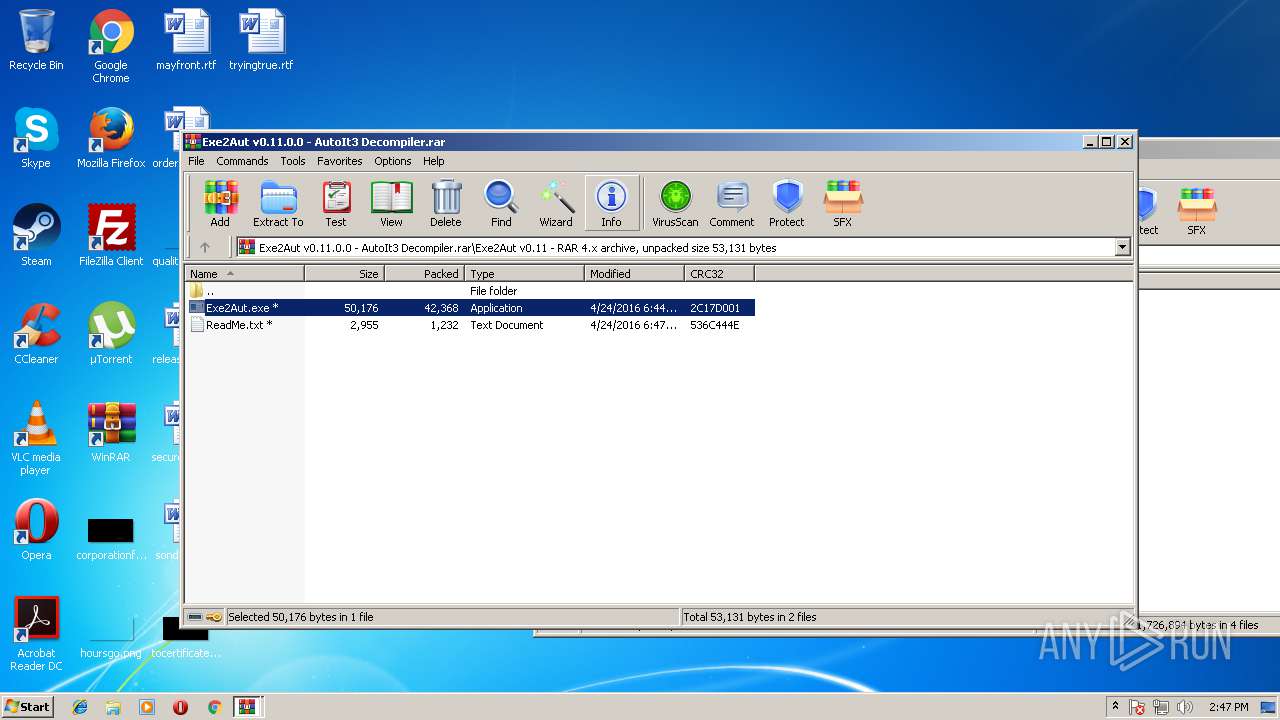This screenshot has height=720, width=1280.
Task: Open the Recycle Bin desktop icon
Action: [36, 40]
